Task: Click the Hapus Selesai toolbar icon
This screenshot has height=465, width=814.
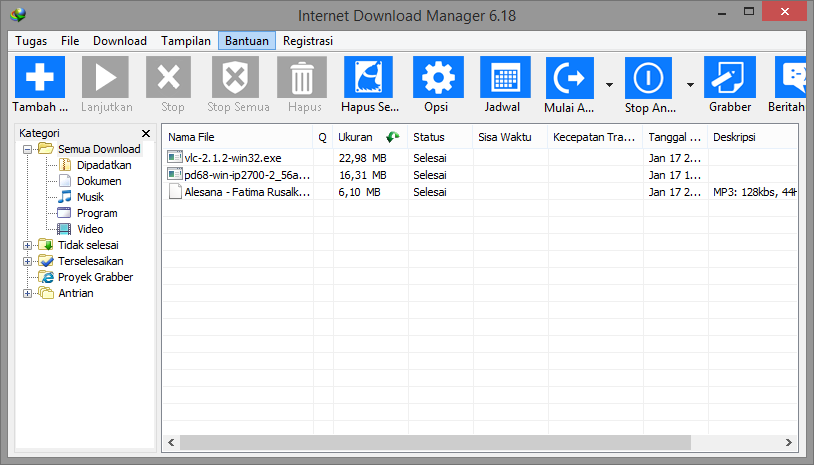Action: pyautogui.click(x=369, y=77)
